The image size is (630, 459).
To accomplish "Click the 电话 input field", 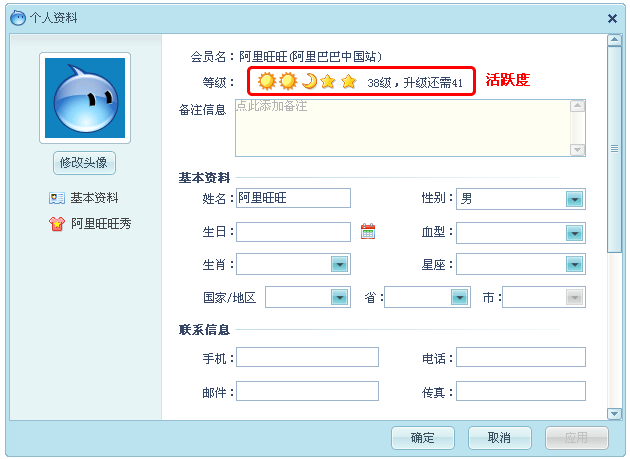I will click(x=521, y=357).
